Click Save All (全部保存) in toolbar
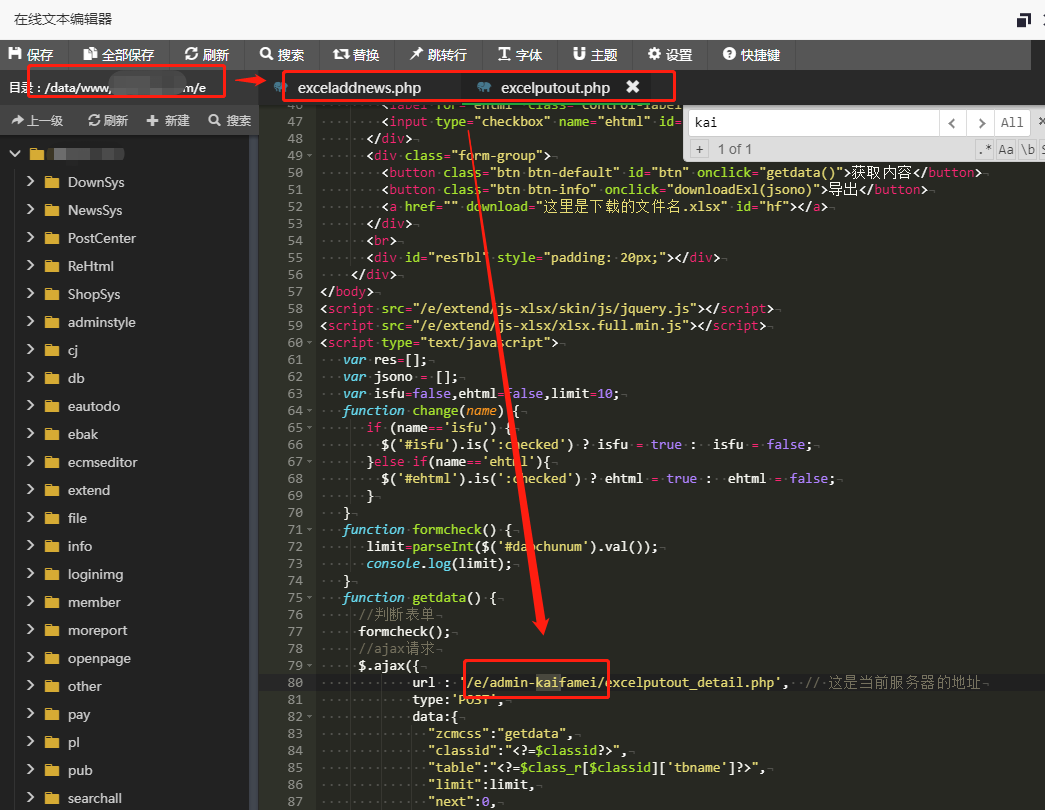This screenshot has height=810, width=1045. pyautogui.click(x=119, y=55)
